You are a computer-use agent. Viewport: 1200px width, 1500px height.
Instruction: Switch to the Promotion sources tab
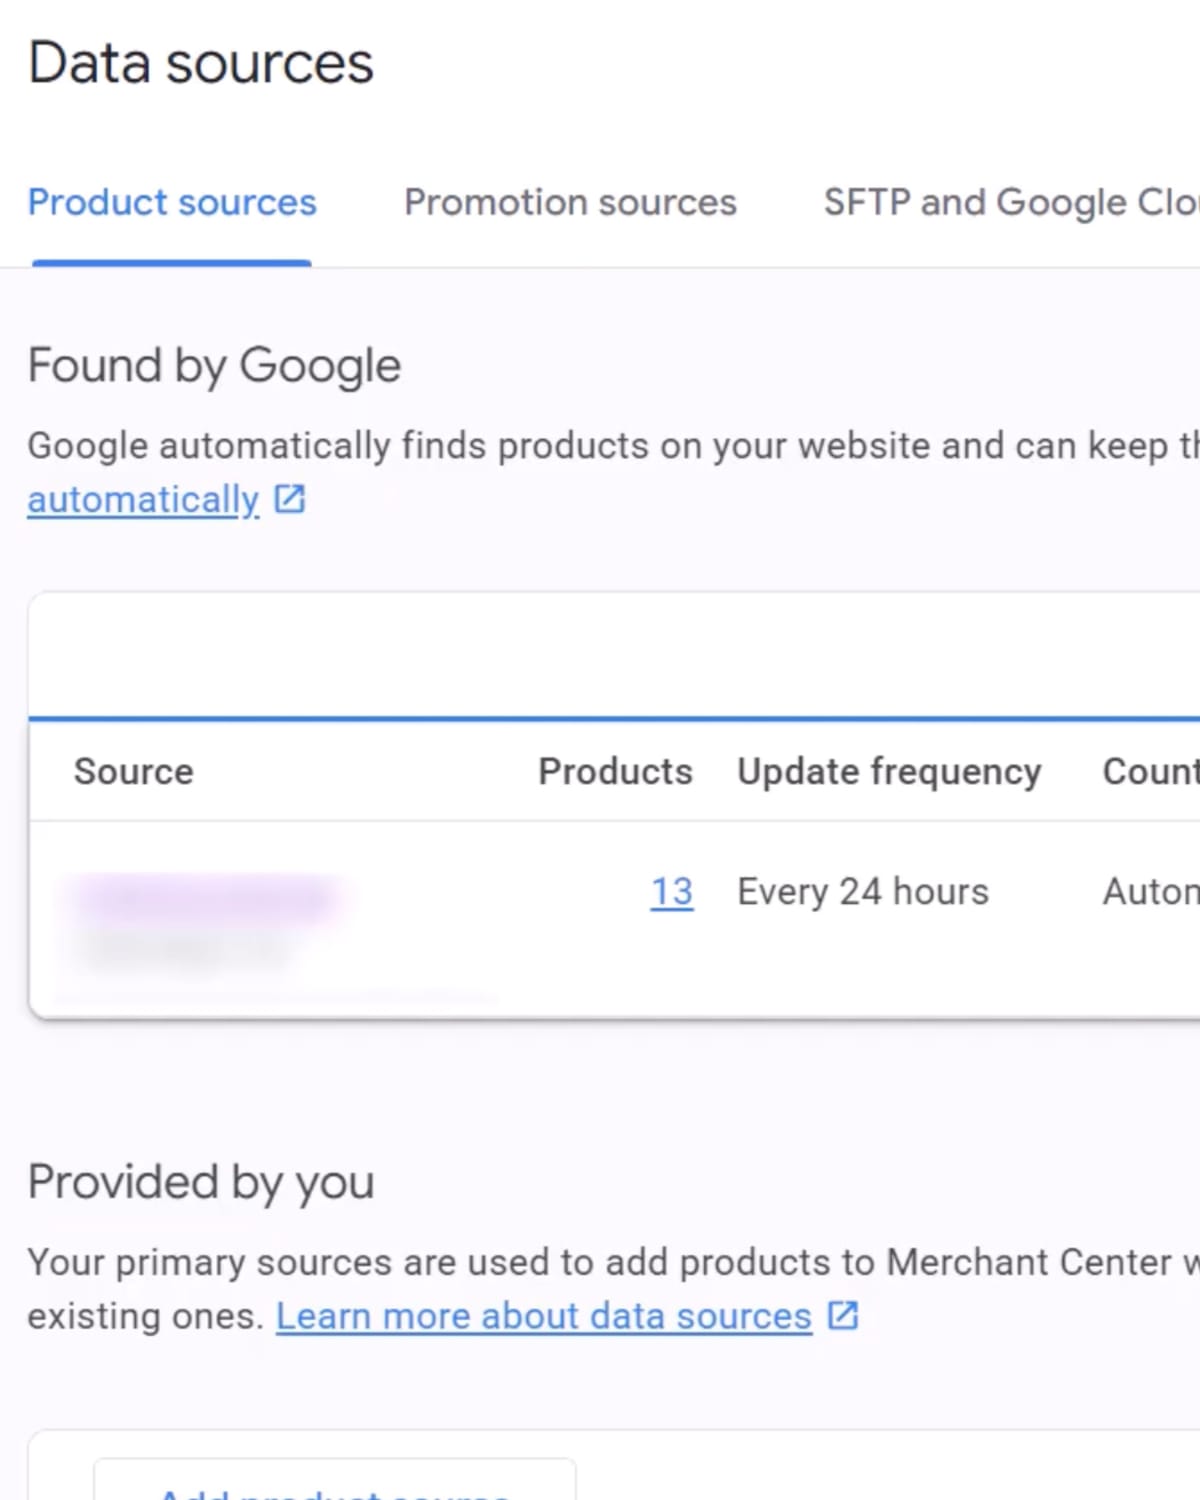[570, 203]
